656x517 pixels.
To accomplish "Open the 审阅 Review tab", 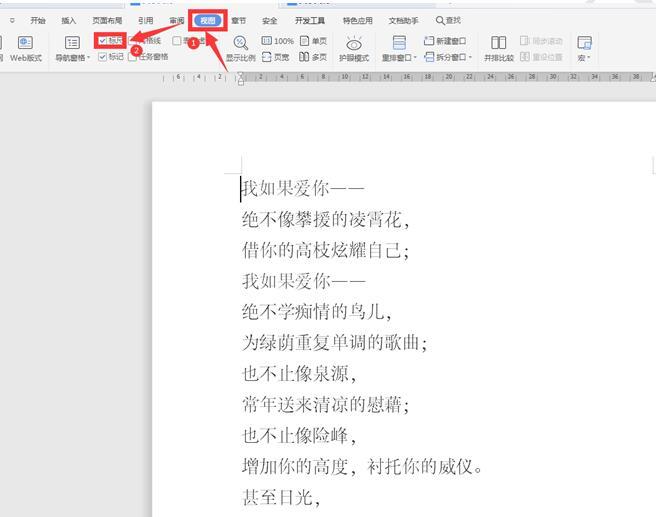I will pyautogui.click(x=177, y=20).
